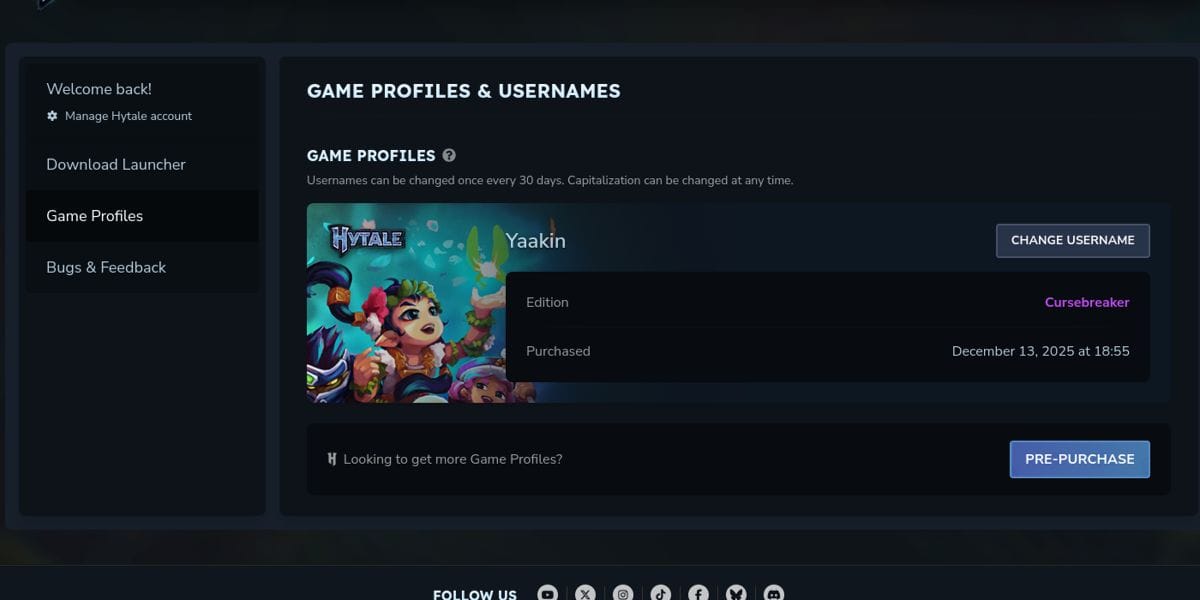Open the X (Twitter) social link
This screenshot has height=600, width=1200.
click(585, 594)
